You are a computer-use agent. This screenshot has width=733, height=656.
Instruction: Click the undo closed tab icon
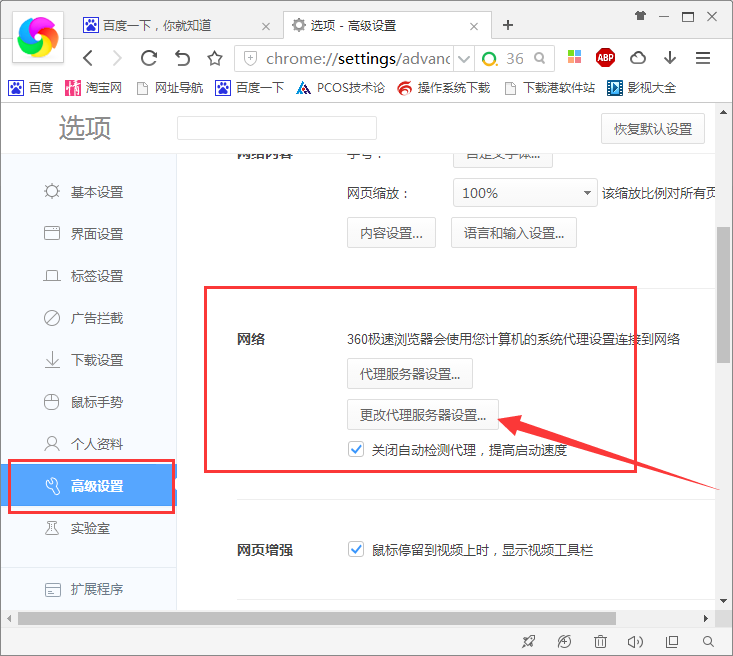pos(182,58)
